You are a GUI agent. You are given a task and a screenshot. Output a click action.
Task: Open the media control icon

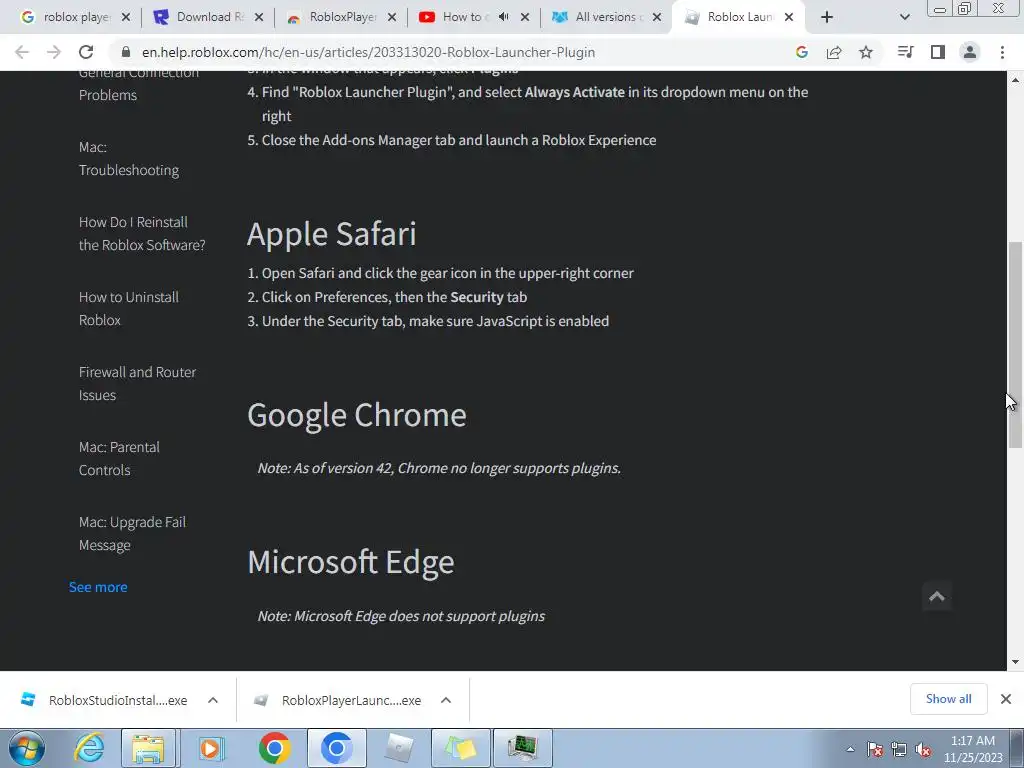905,52
